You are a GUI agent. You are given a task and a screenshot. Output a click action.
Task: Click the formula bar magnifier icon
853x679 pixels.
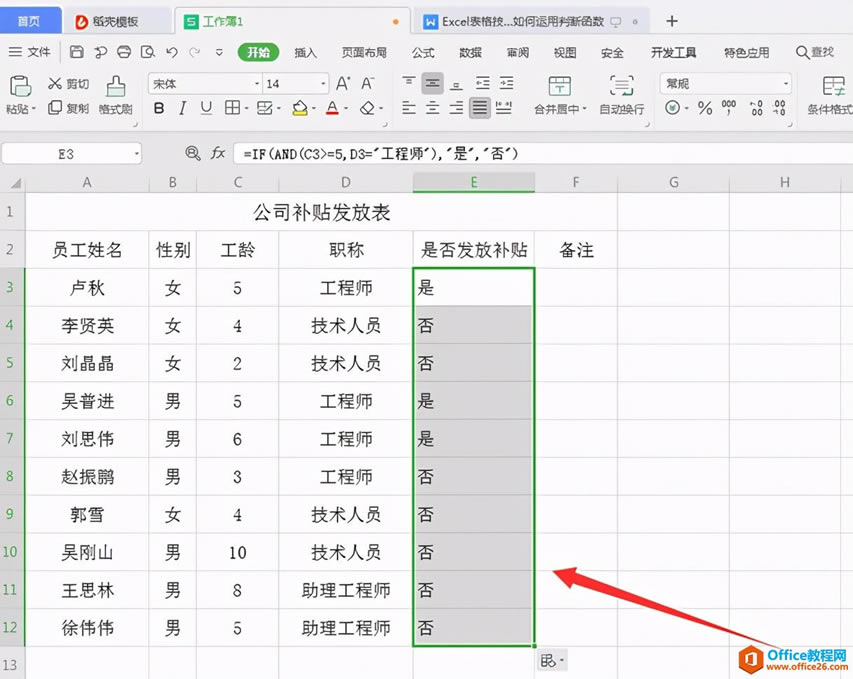tap(193, 153)
